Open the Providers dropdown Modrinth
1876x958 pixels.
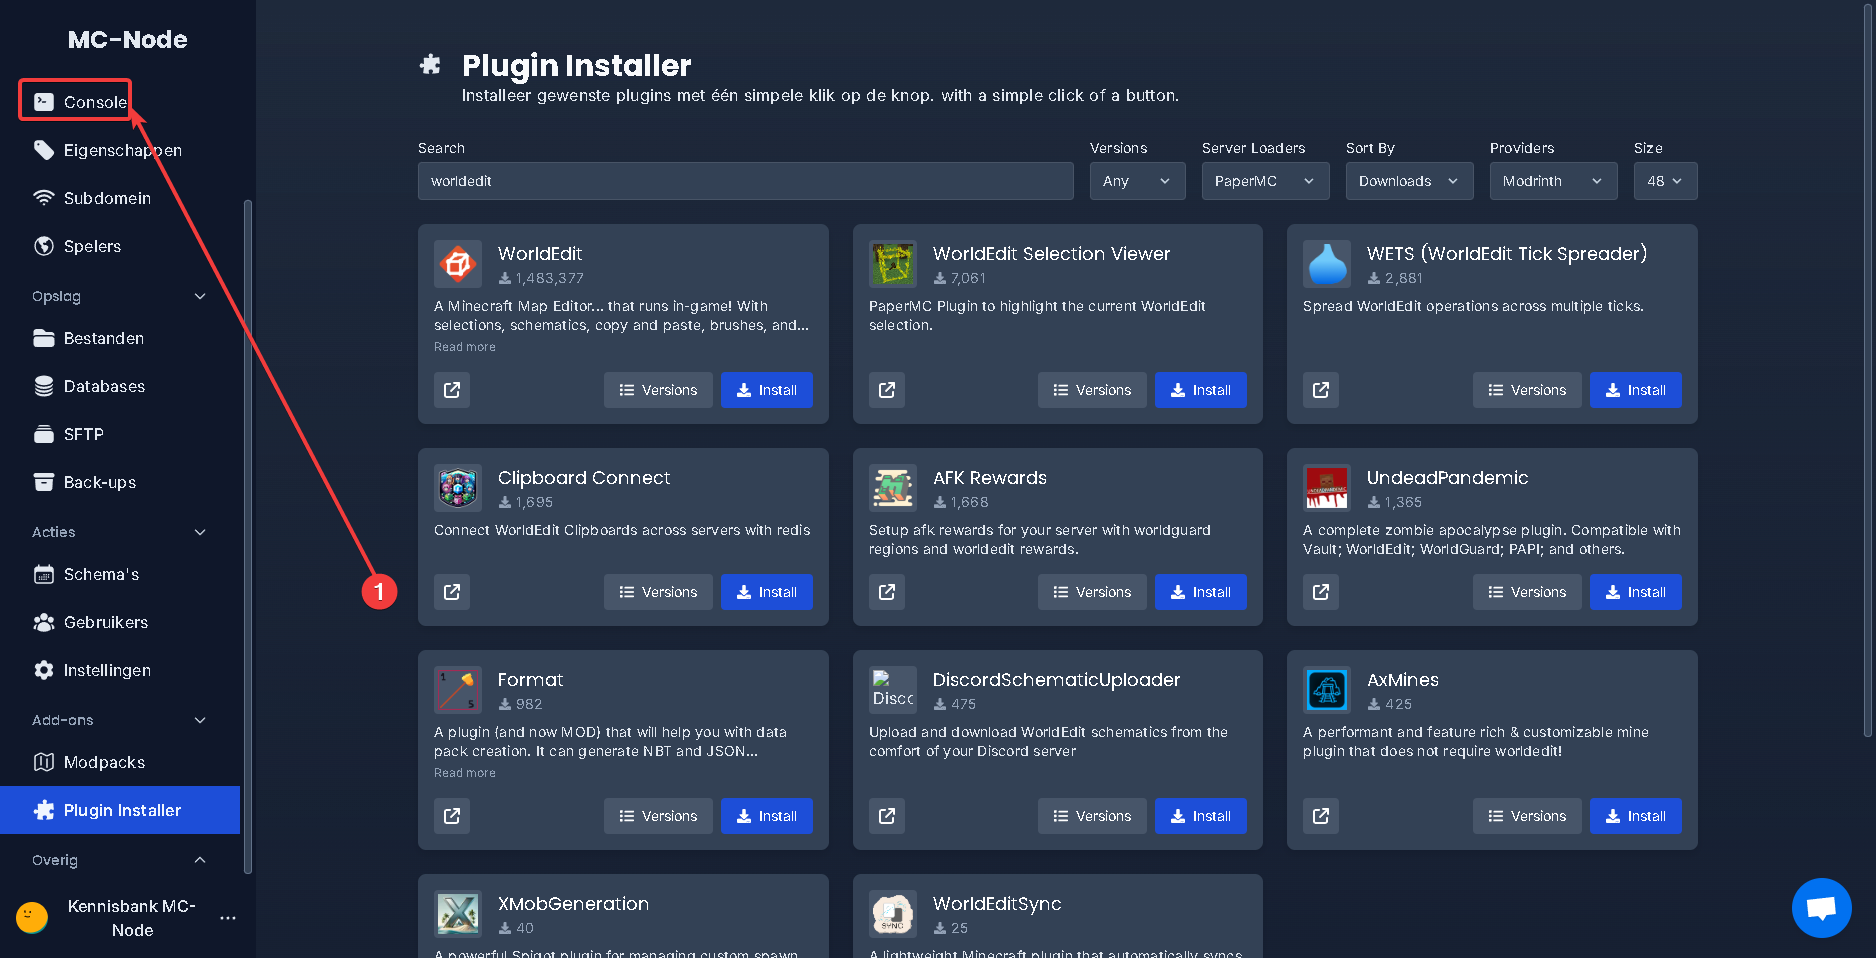point(1553,181)
